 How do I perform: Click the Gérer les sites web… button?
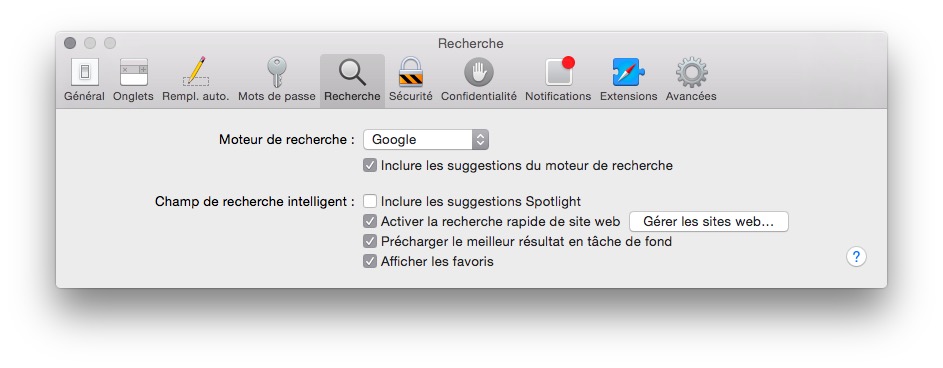coord(708,221)
